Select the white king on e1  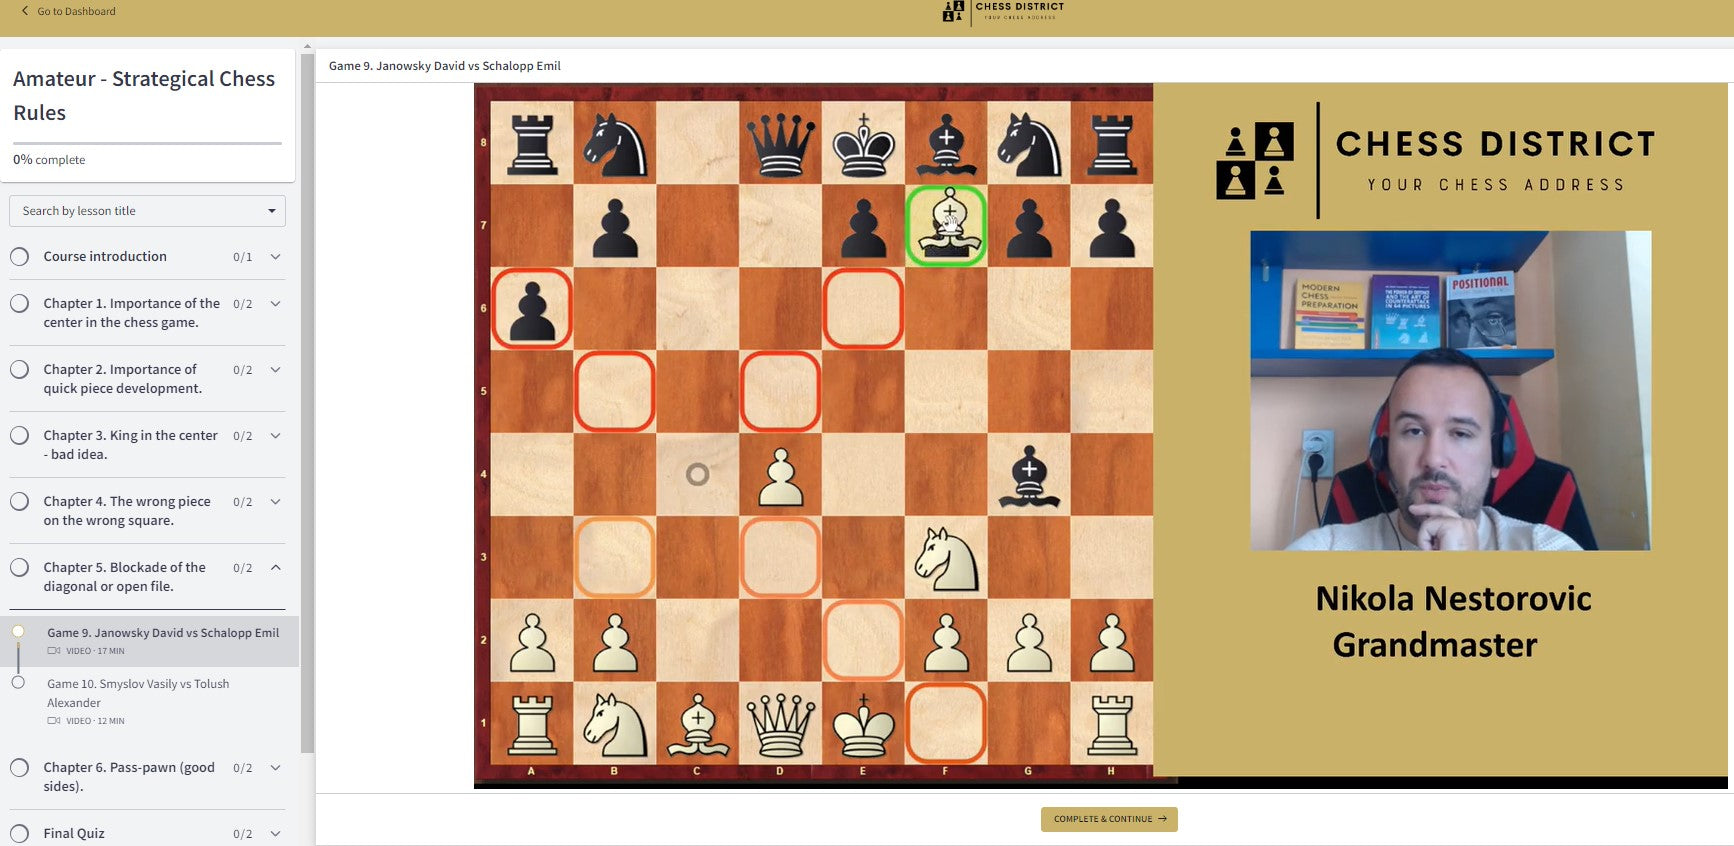click(863, 725)
